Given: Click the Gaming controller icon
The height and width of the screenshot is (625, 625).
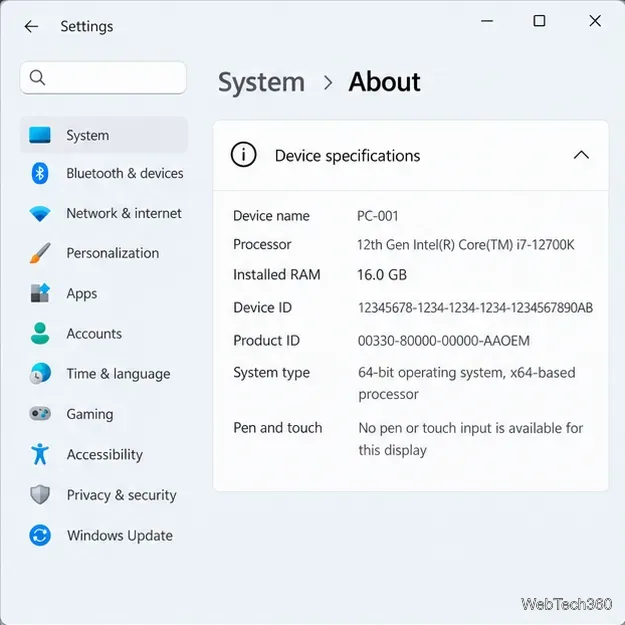Looking at the screenshot, I should coord(40,413).
